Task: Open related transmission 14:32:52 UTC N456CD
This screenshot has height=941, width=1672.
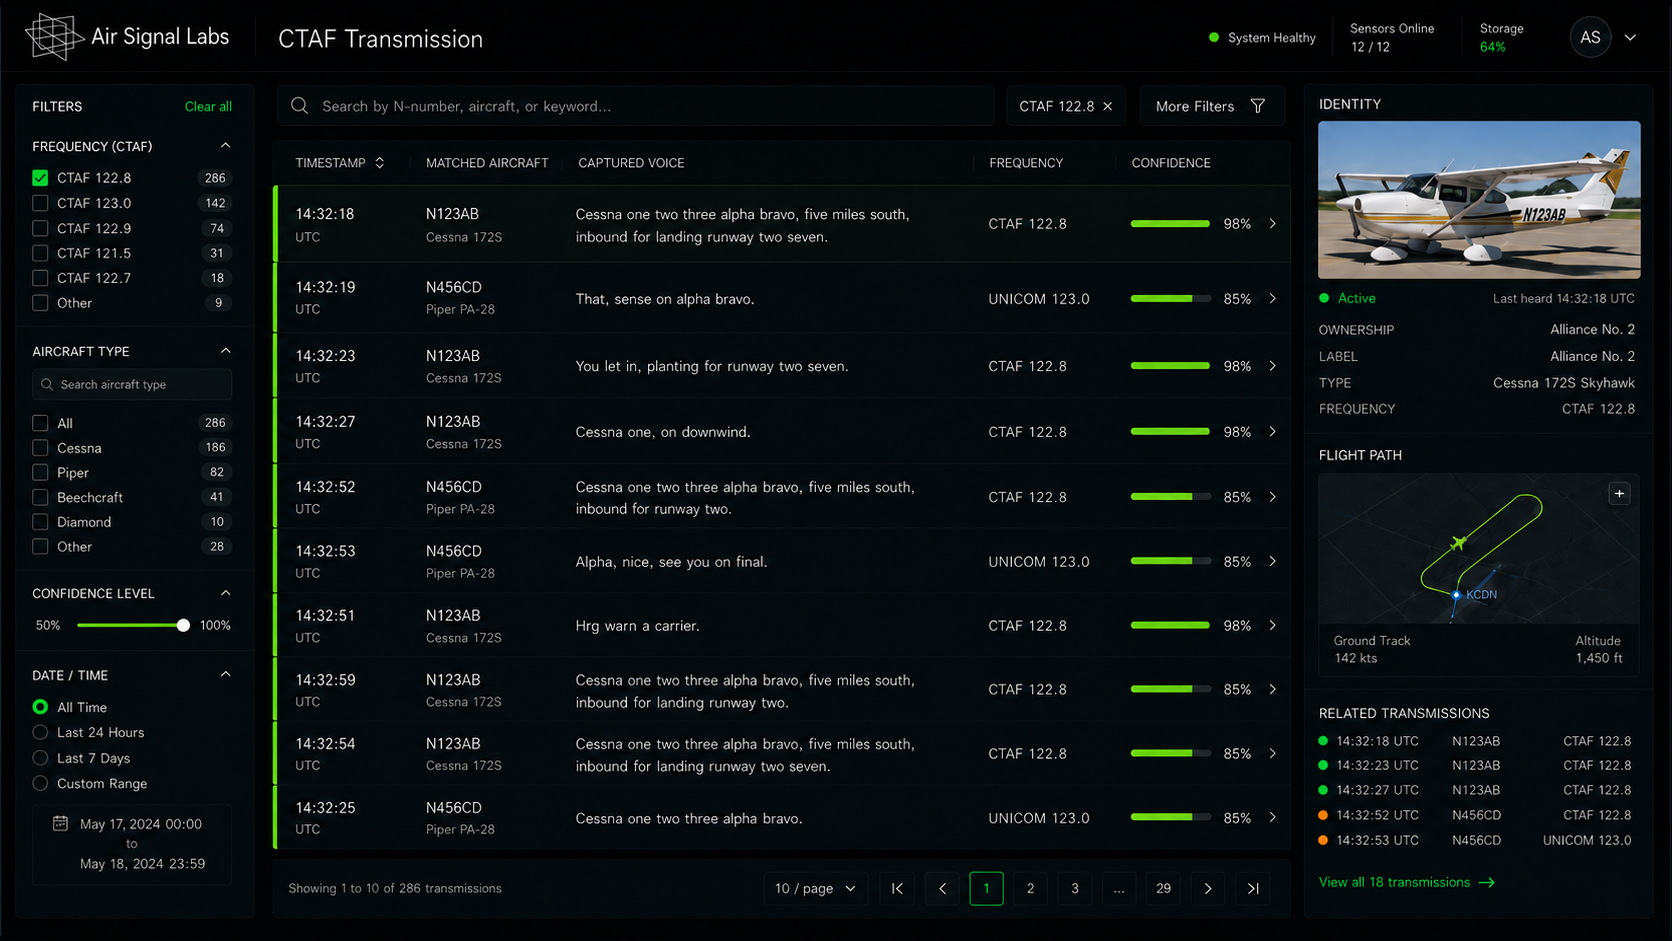Action: 1475,815
